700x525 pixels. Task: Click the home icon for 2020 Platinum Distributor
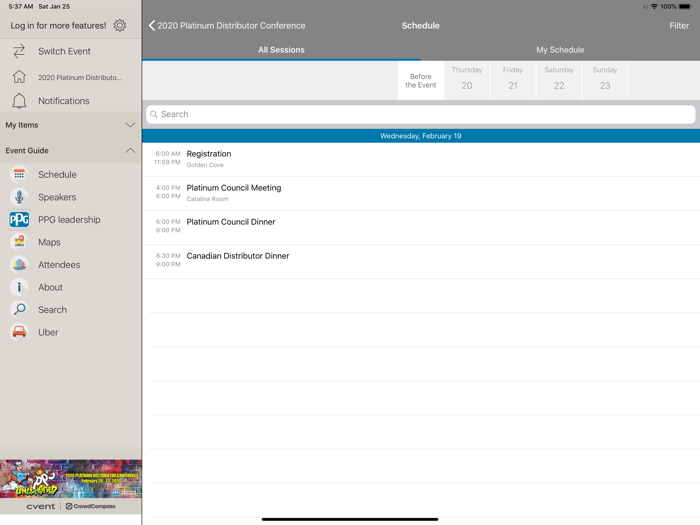click(x=19, y=77)
